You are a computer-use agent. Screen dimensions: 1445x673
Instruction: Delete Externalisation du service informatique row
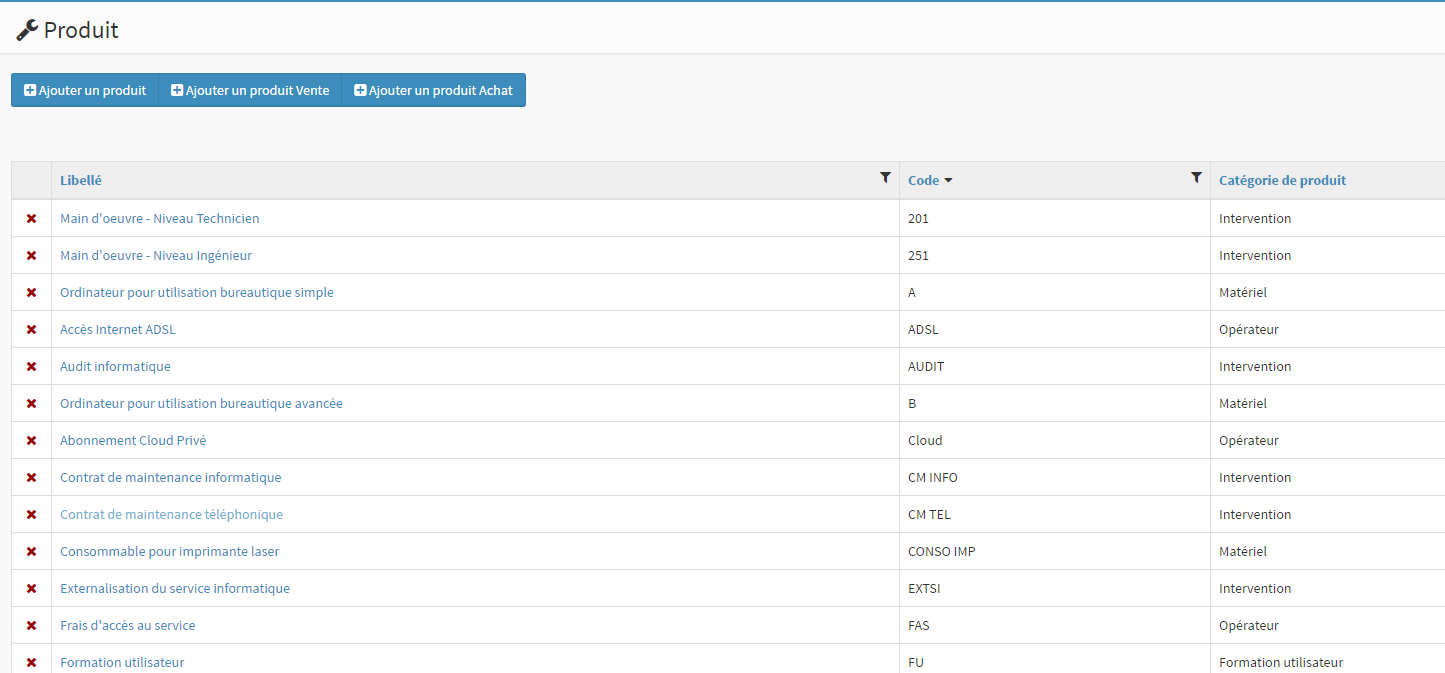tap(31, 588)
